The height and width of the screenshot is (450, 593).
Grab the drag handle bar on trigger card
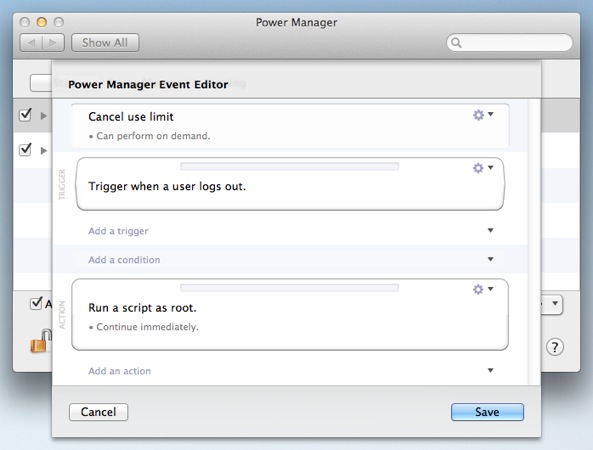[290, 167]
